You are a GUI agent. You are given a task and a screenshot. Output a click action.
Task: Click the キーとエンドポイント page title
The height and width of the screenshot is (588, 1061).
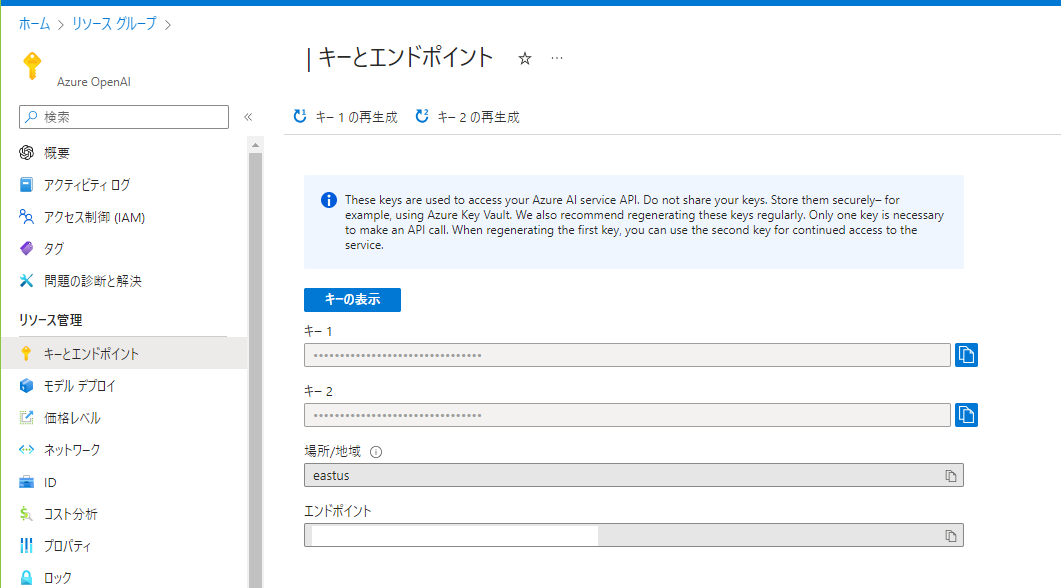tap(405, 58)
